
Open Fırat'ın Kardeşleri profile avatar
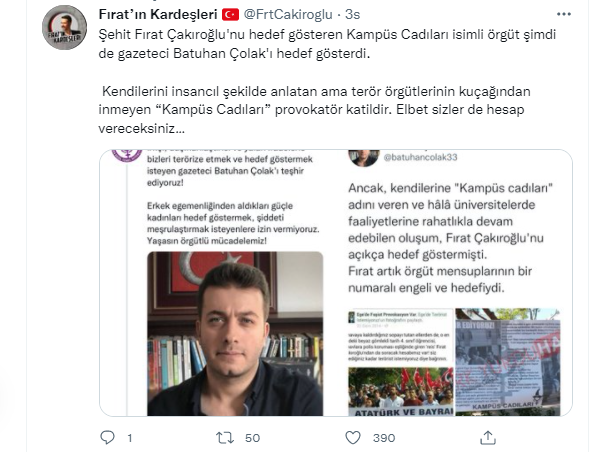coord(64,27)
